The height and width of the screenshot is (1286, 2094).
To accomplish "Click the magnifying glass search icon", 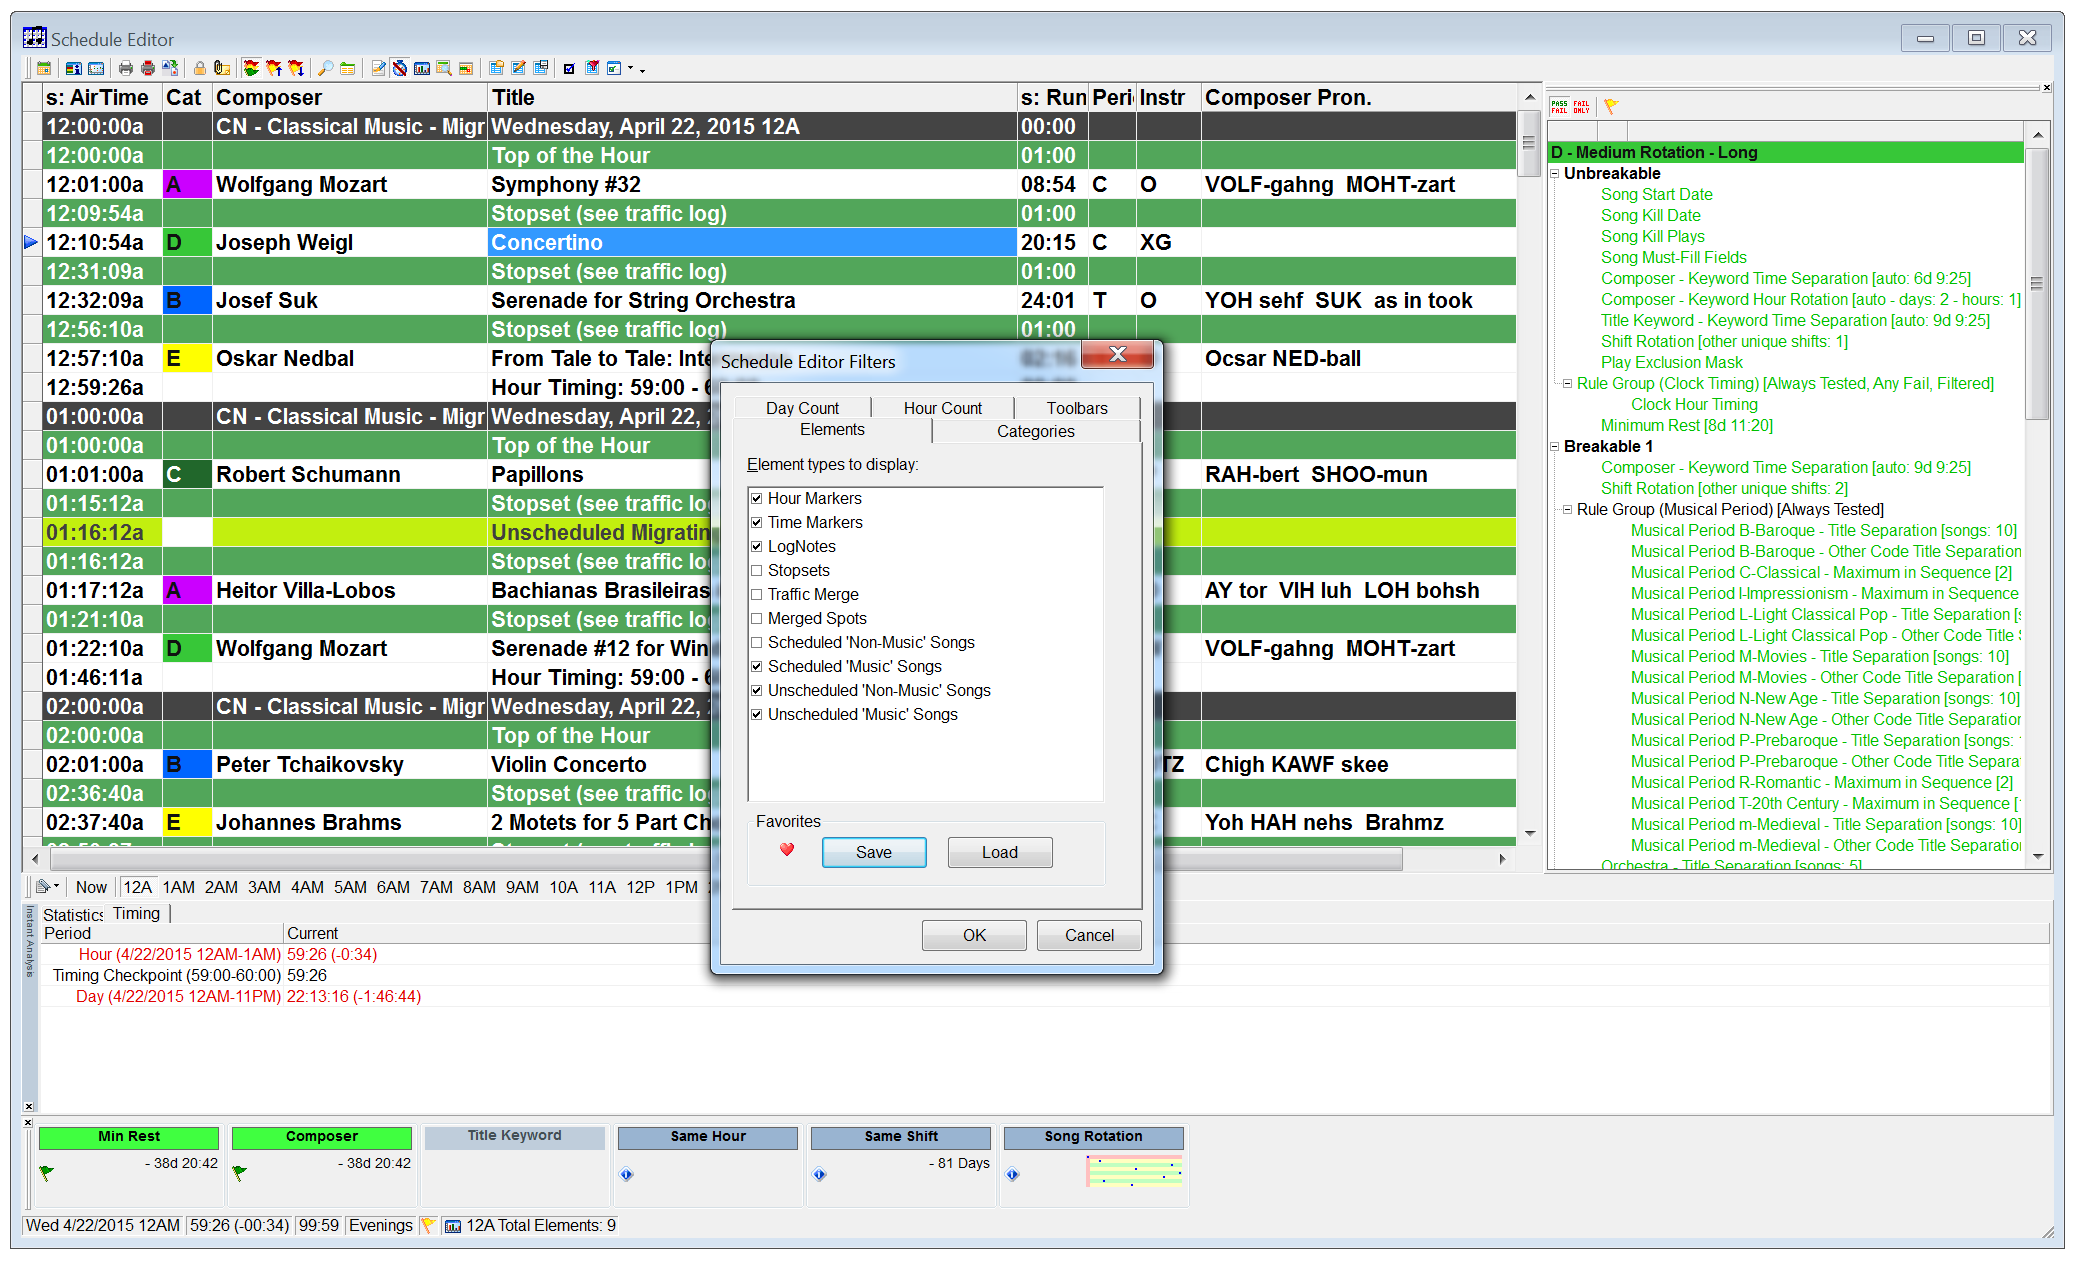I will pyautogui.click(x=325, y=68).
